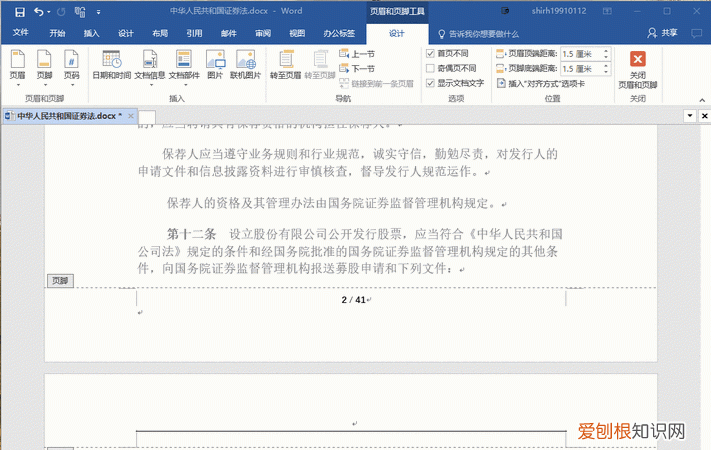Open the 页码 page number menu
This screenshot has width=711, height=450.
72,68
